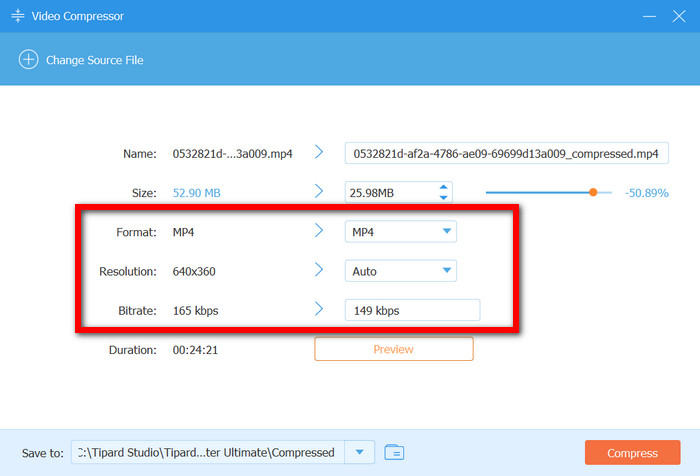Click the source file name 0532821d-...3a009.mp4
This screenshot has height=476, width=700.
232,154
